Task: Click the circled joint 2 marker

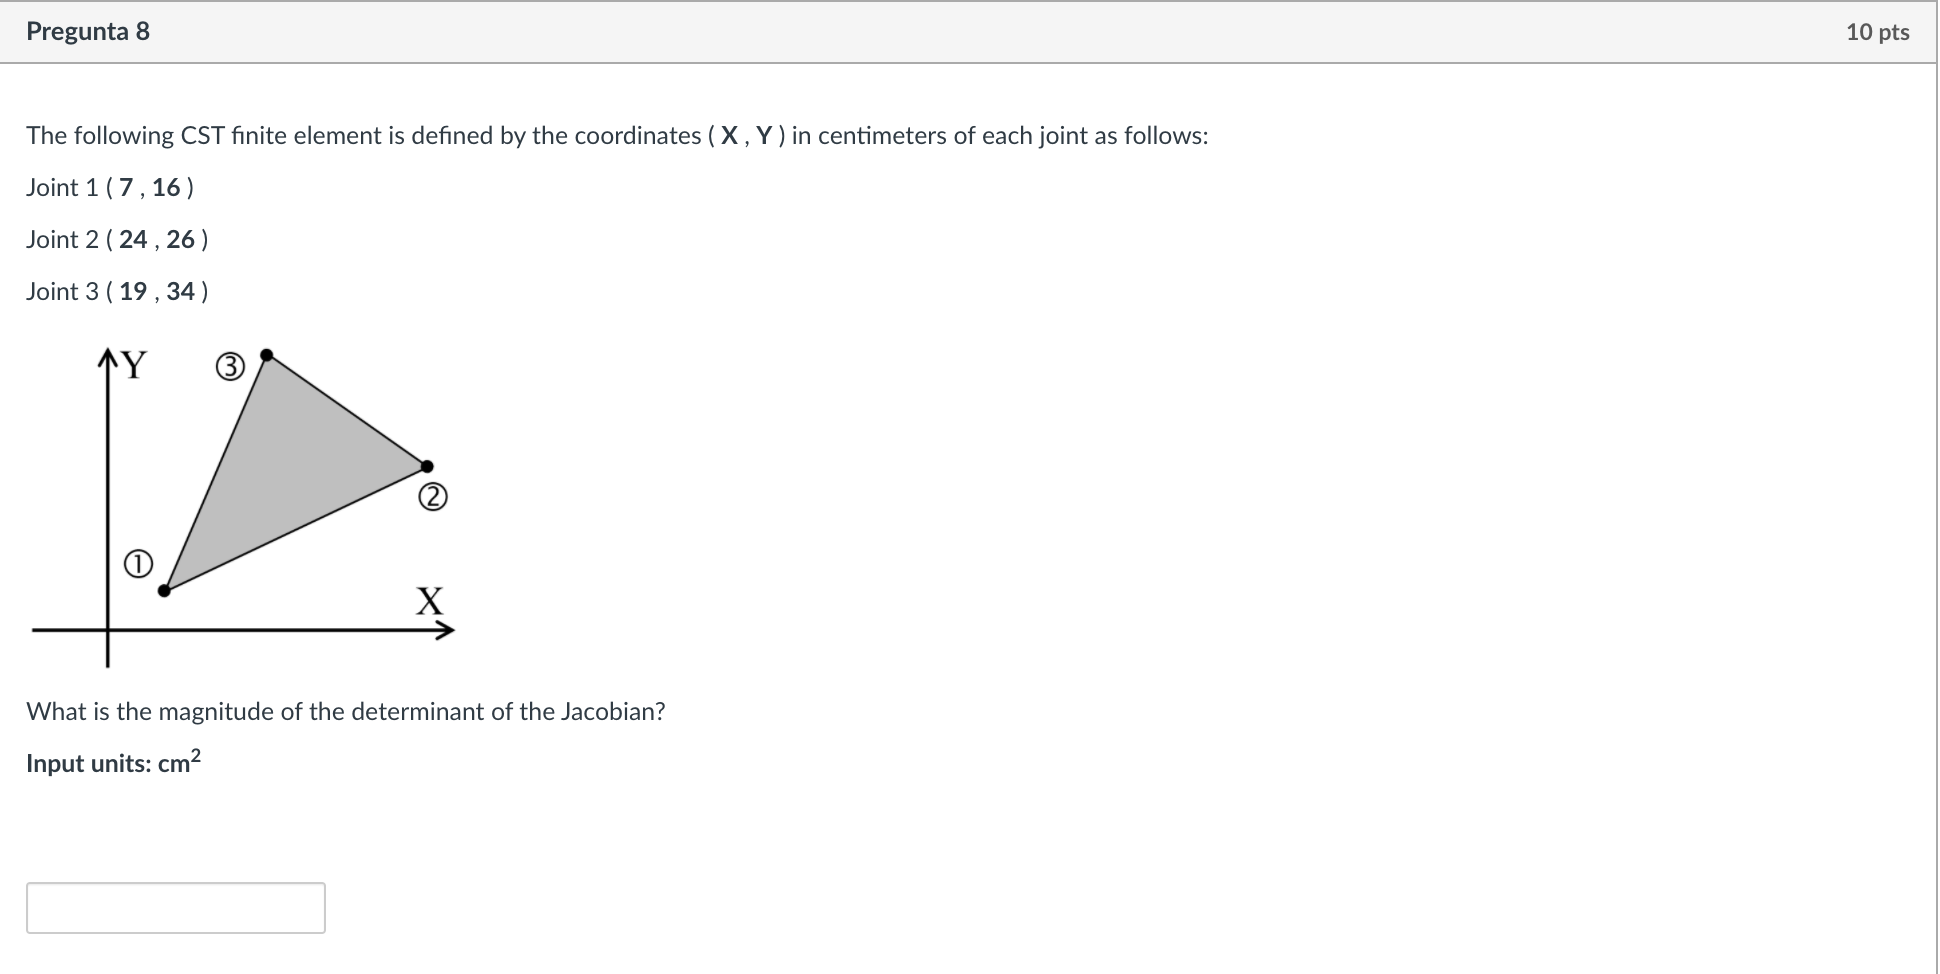Action: pyautogui.click(x=432, y=497)
